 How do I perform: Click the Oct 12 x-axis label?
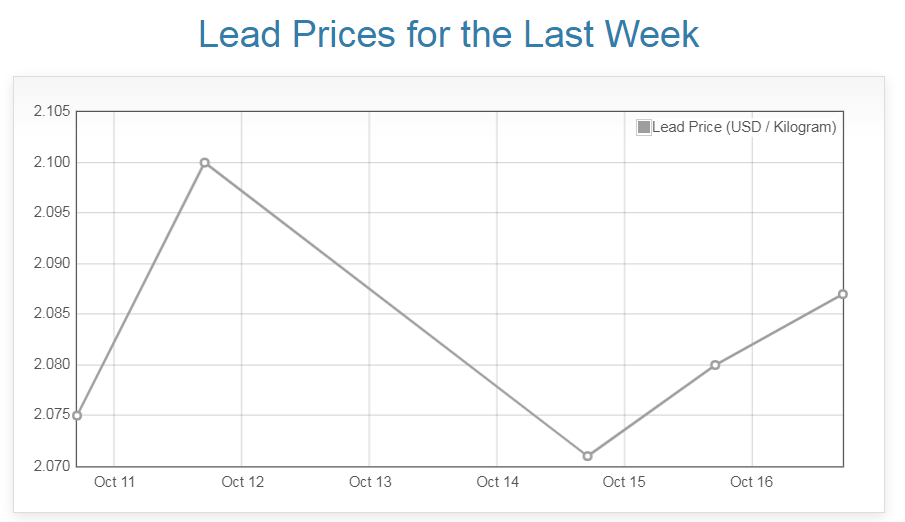242,483
